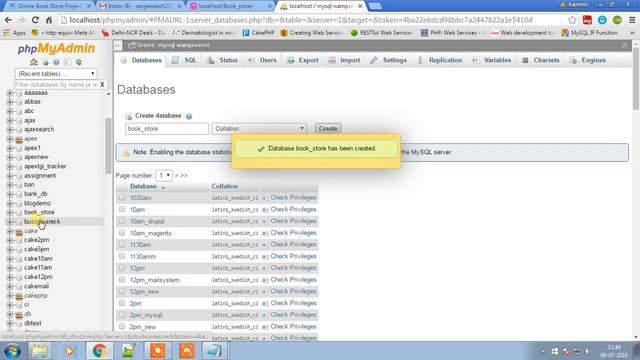Tick the checkbox for 10am_magento database
The width and height of the screenshot is (640, 360).
point(122,233)
